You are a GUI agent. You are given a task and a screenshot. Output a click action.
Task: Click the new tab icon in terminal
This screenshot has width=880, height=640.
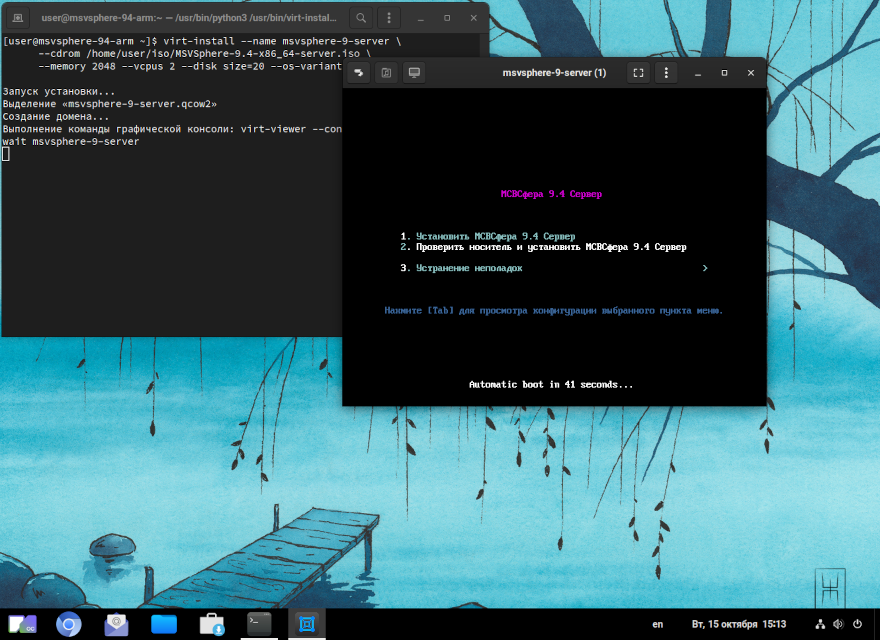coord(18,17)
